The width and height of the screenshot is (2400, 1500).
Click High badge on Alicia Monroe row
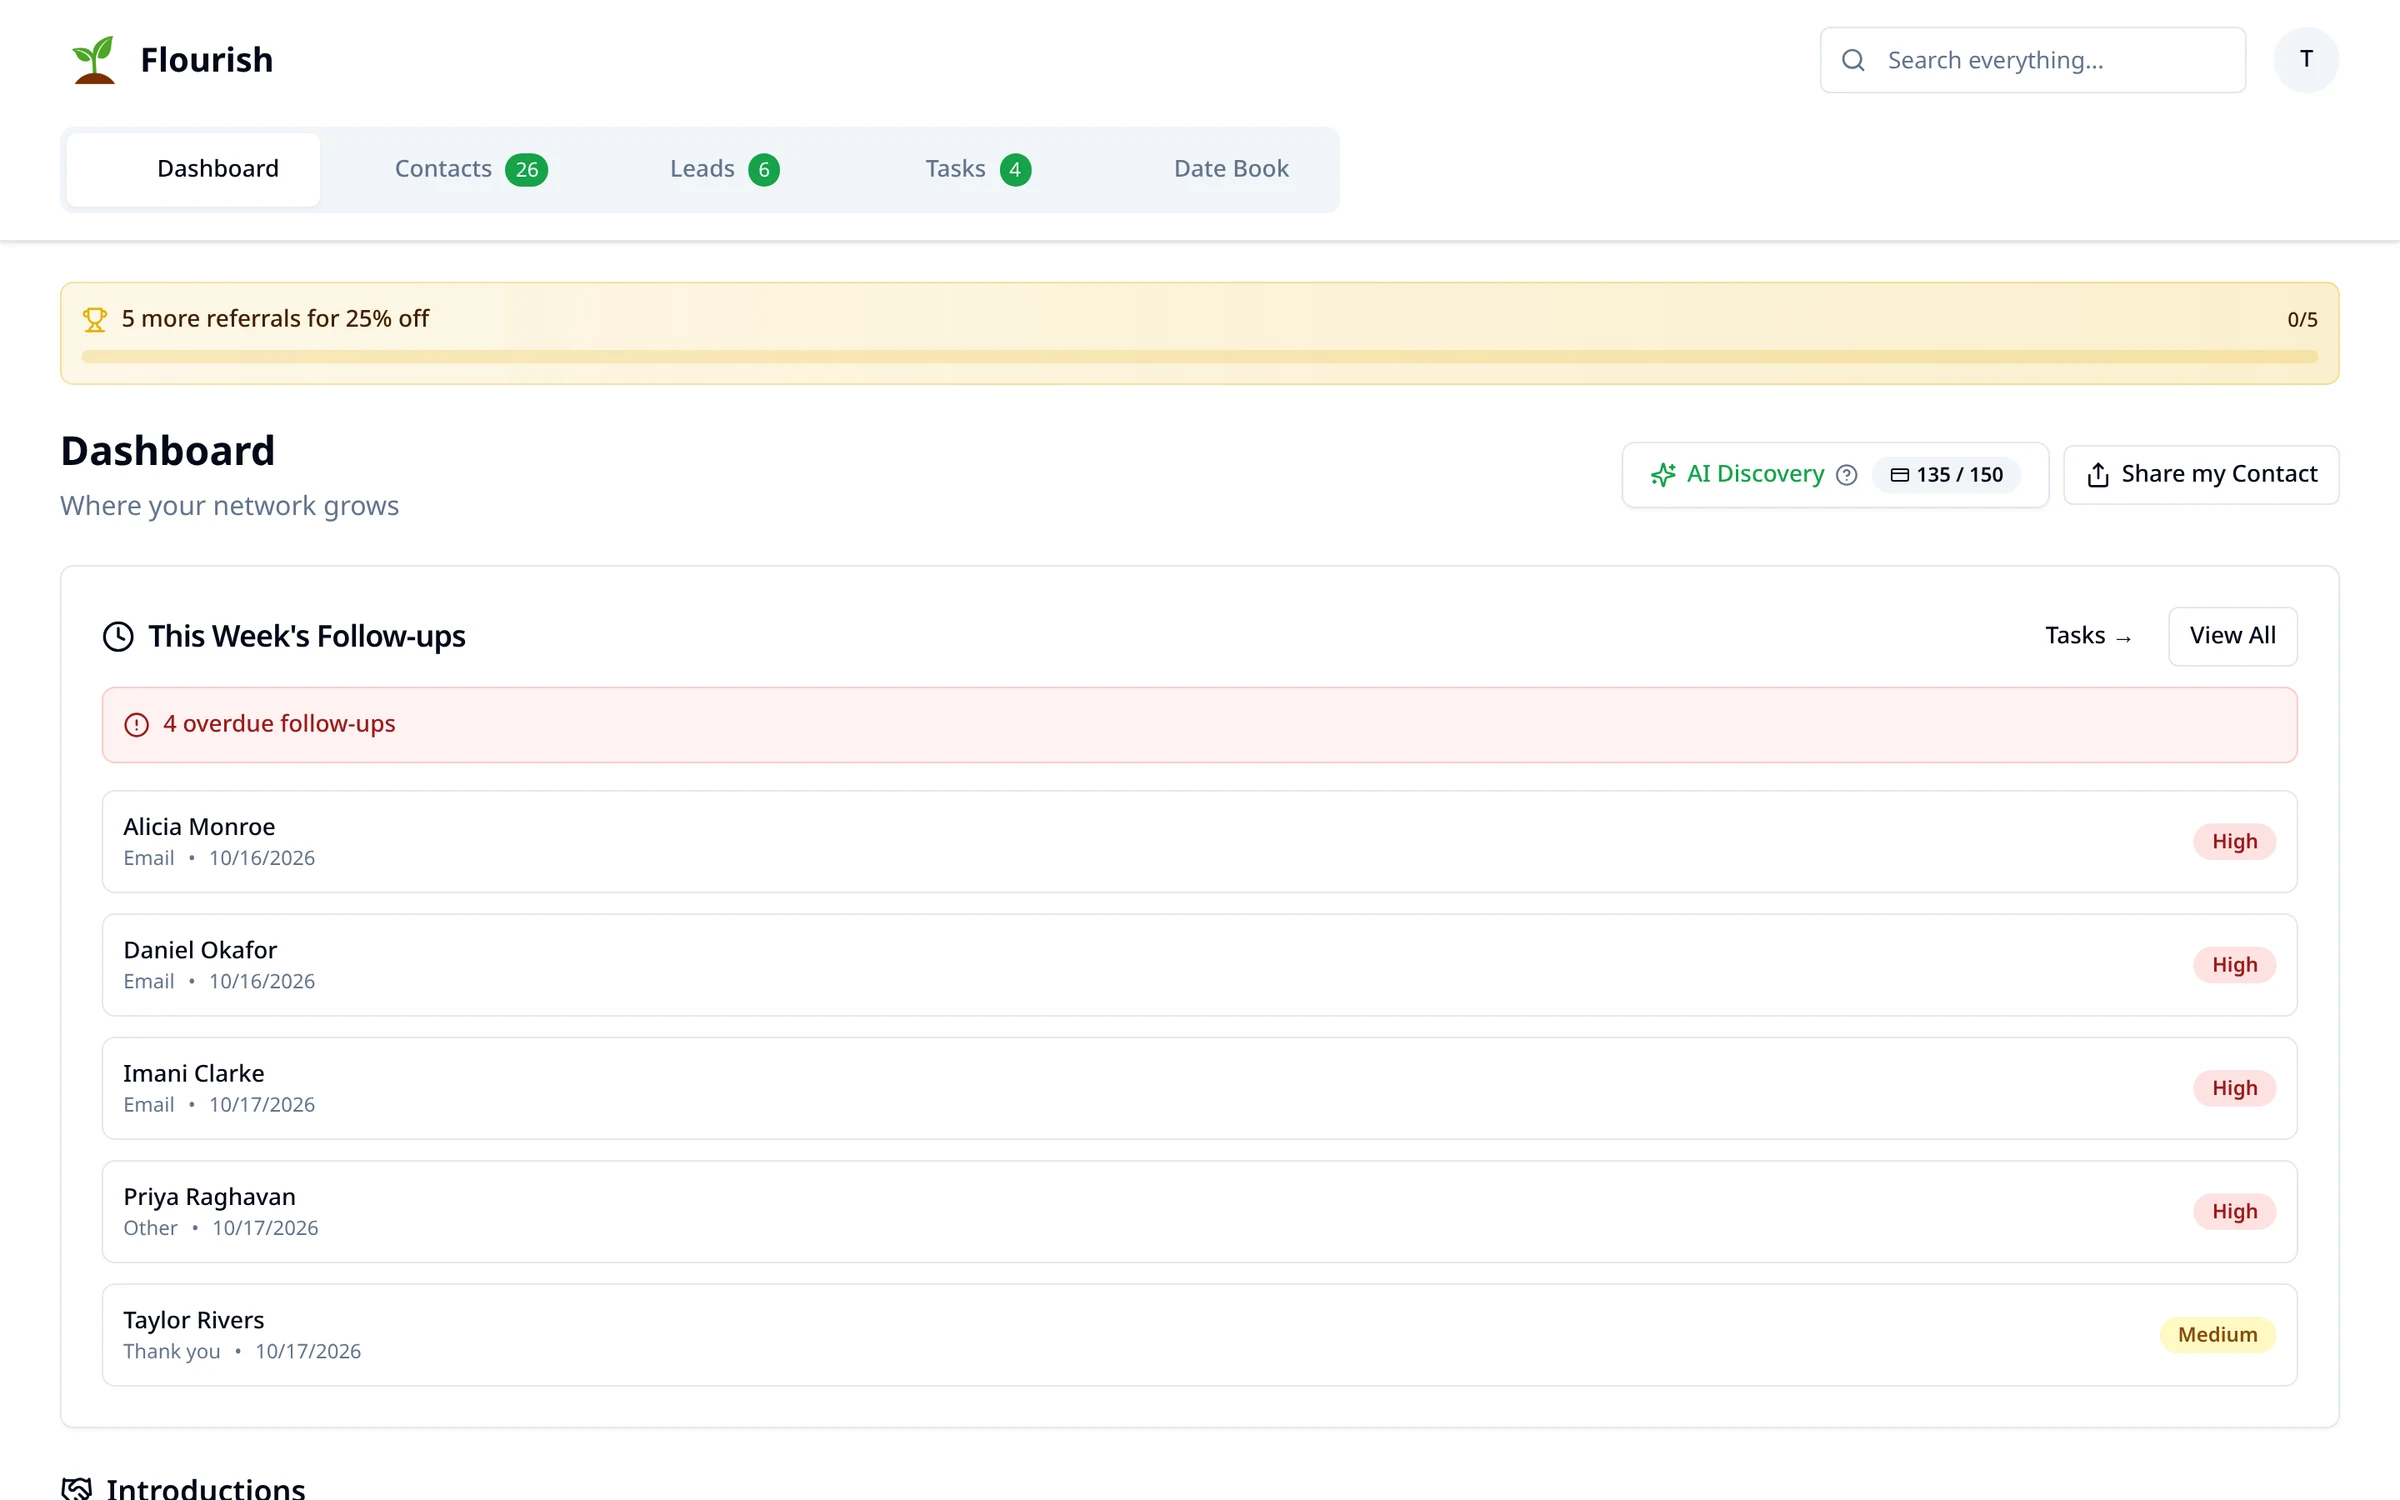point(2234,841)
